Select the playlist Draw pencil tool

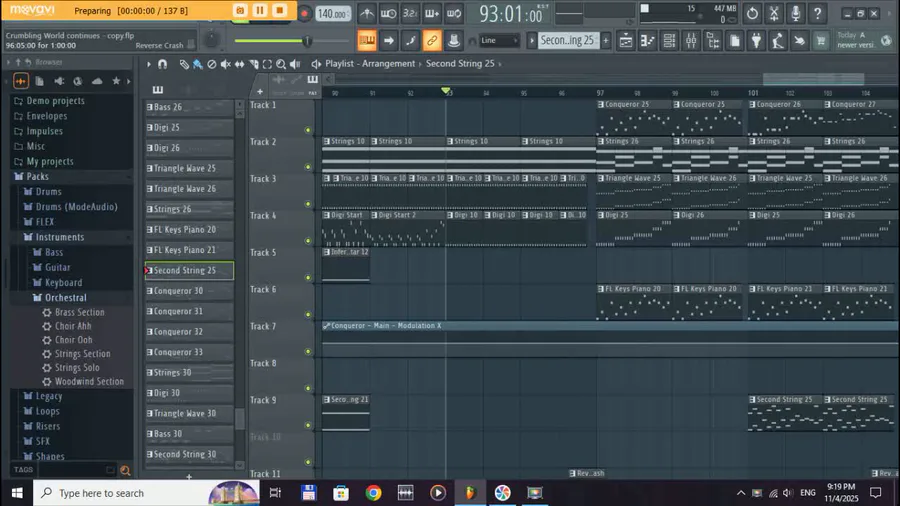[184, 64]
